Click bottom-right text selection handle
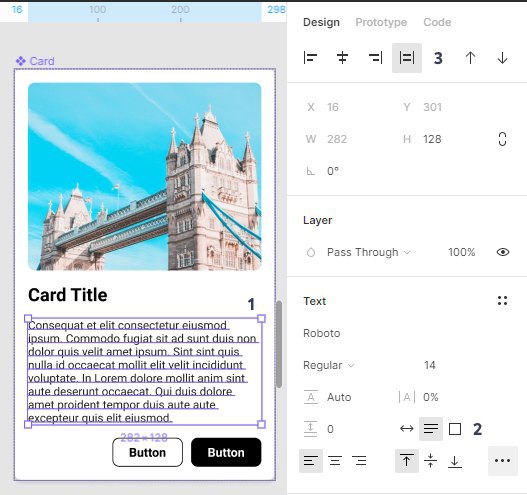The width and height of the screenshot is (527, 495). (x=261, y=424)
